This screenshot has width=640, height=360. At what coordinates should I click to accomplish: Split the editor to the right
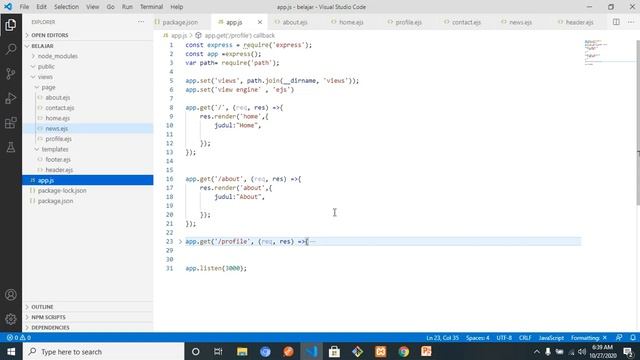(x=616, y=22)
